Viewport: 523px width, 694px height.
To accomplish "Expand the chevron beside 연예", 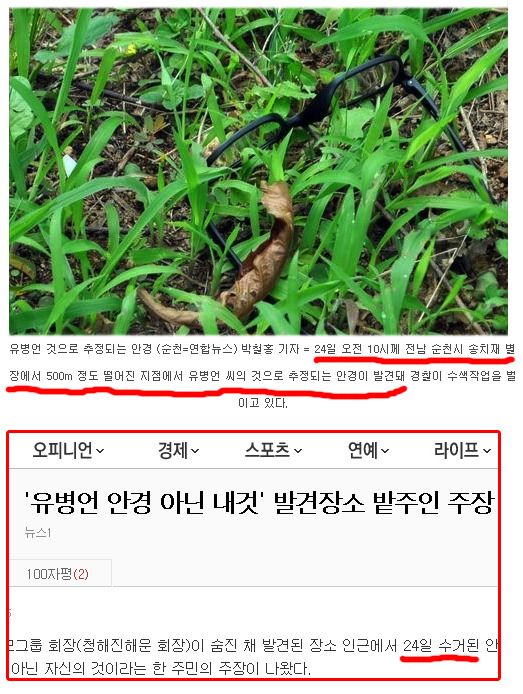I will (x=385, y=451).
